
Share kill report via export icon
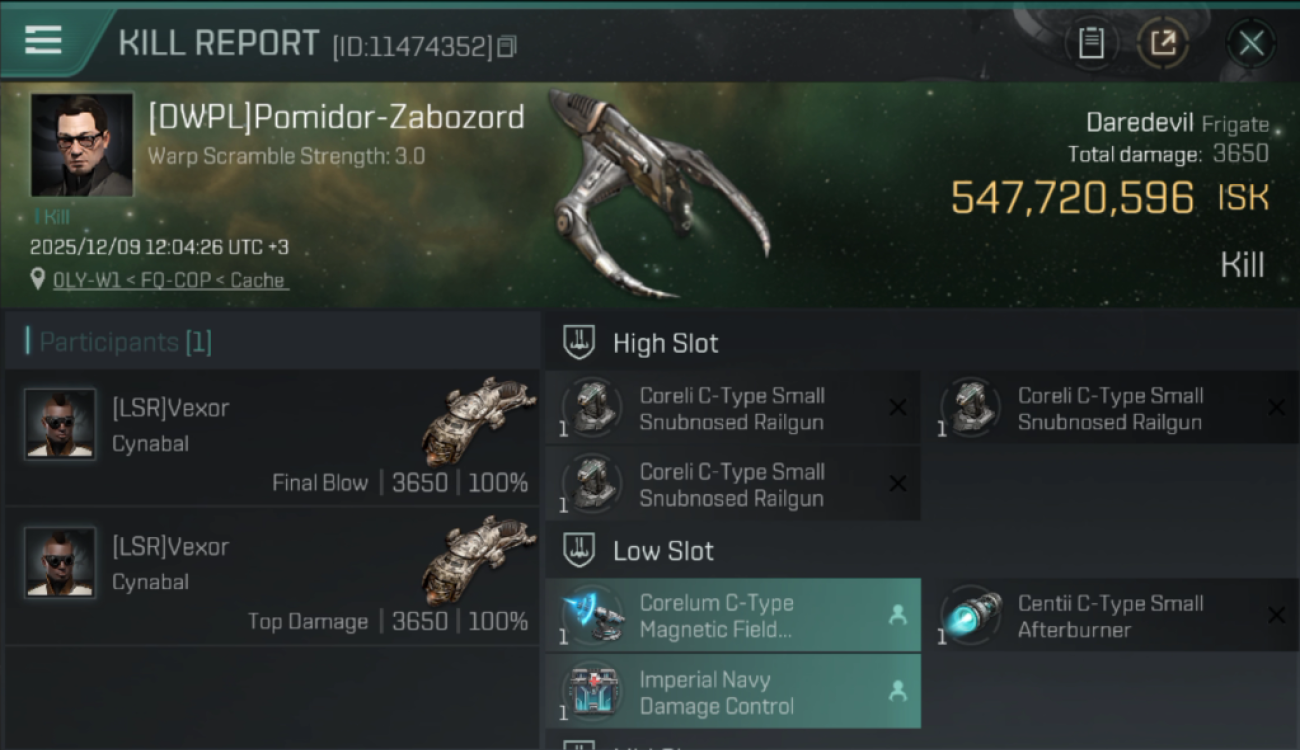tap(1162, 42)
